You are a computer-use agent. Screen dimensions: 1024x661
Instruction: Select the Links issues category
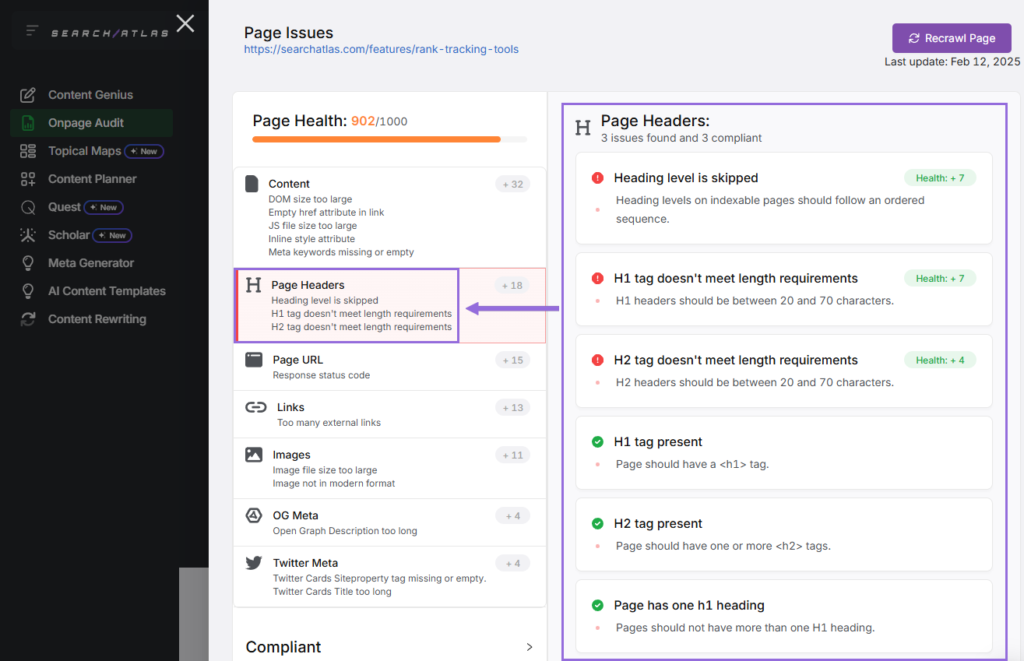tap(389, 414)
